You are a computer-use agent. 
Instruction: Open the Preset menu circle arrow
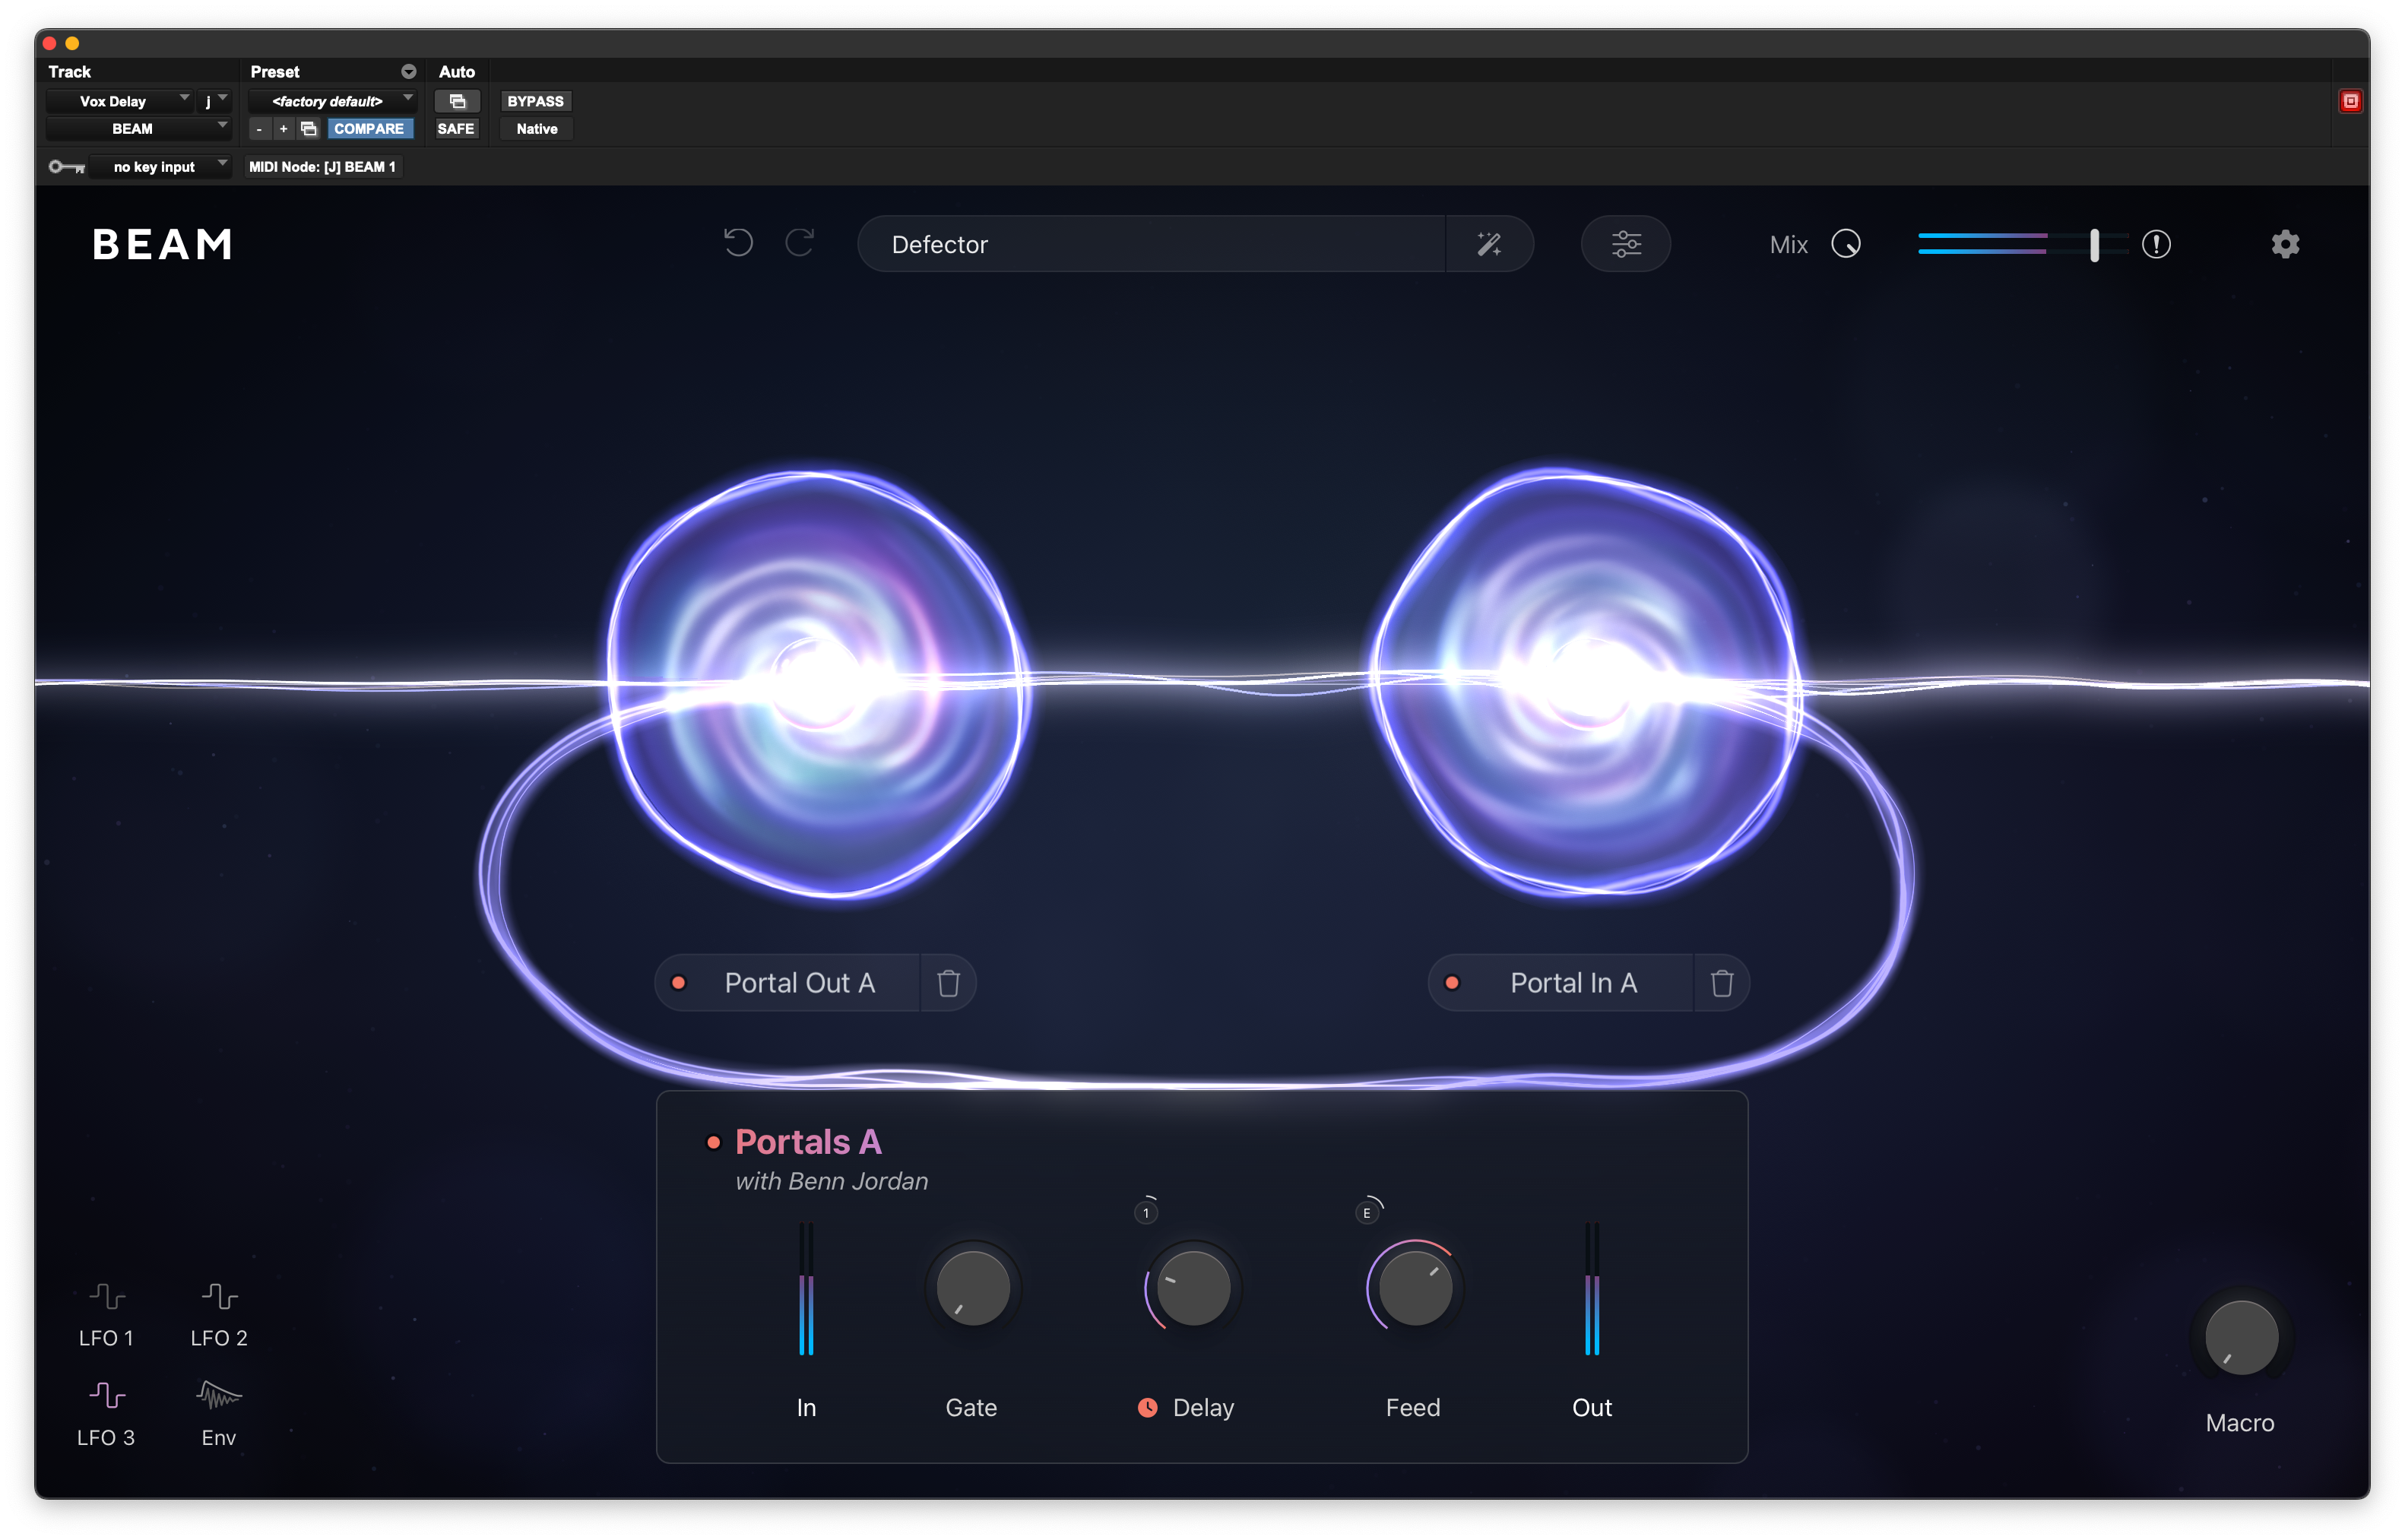click(x=408, y=72)
